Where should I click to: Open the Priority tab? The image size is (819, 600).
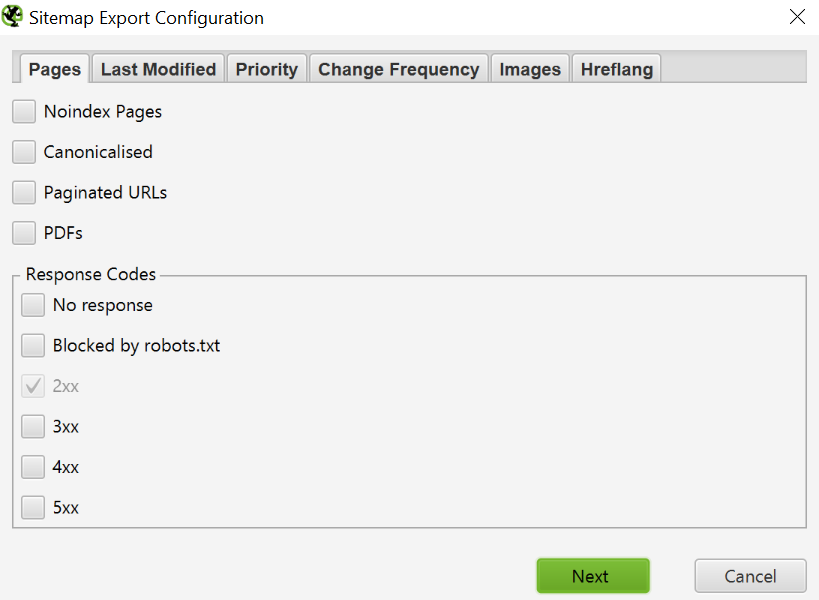tap(266, 68)
